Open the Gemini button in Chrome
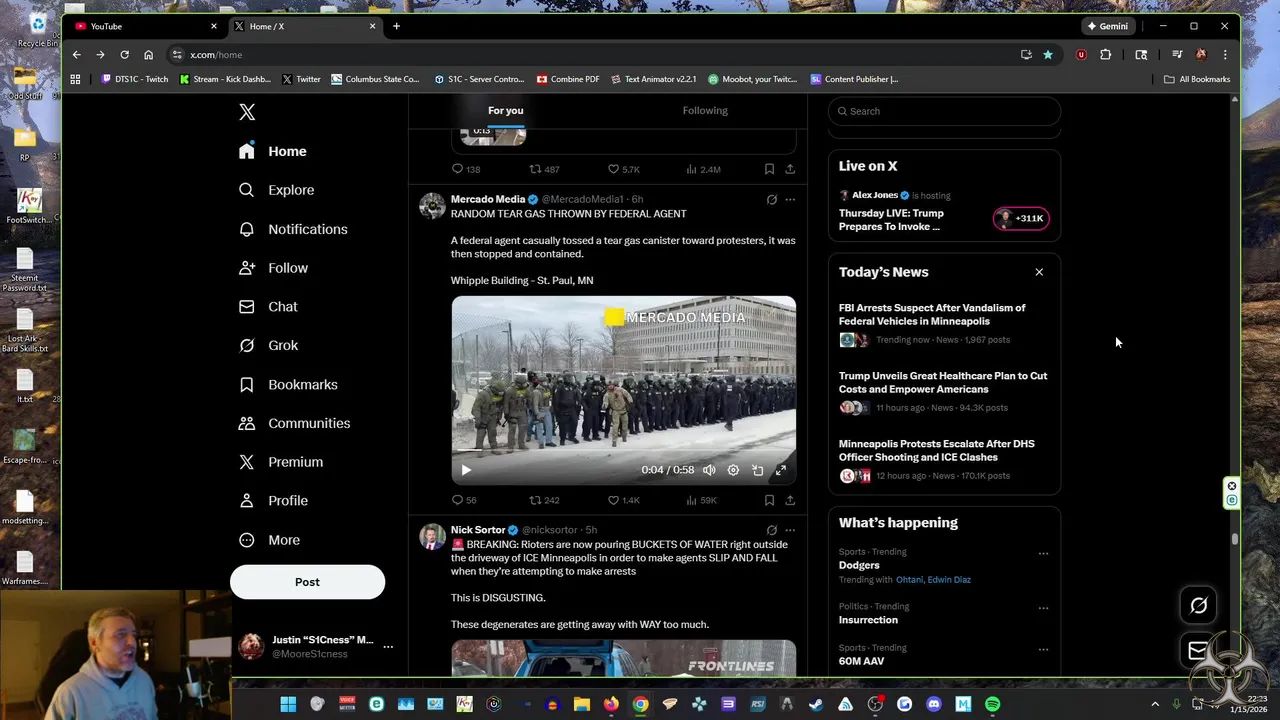This screenshot has width=1280, height=720. 1108,26
